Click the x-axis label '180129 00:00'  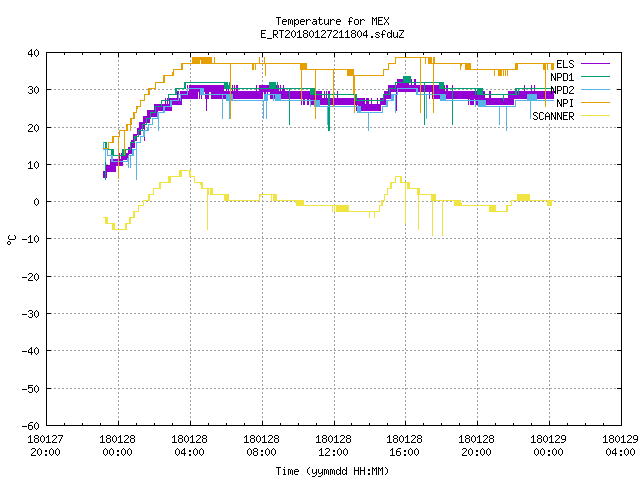548,446
